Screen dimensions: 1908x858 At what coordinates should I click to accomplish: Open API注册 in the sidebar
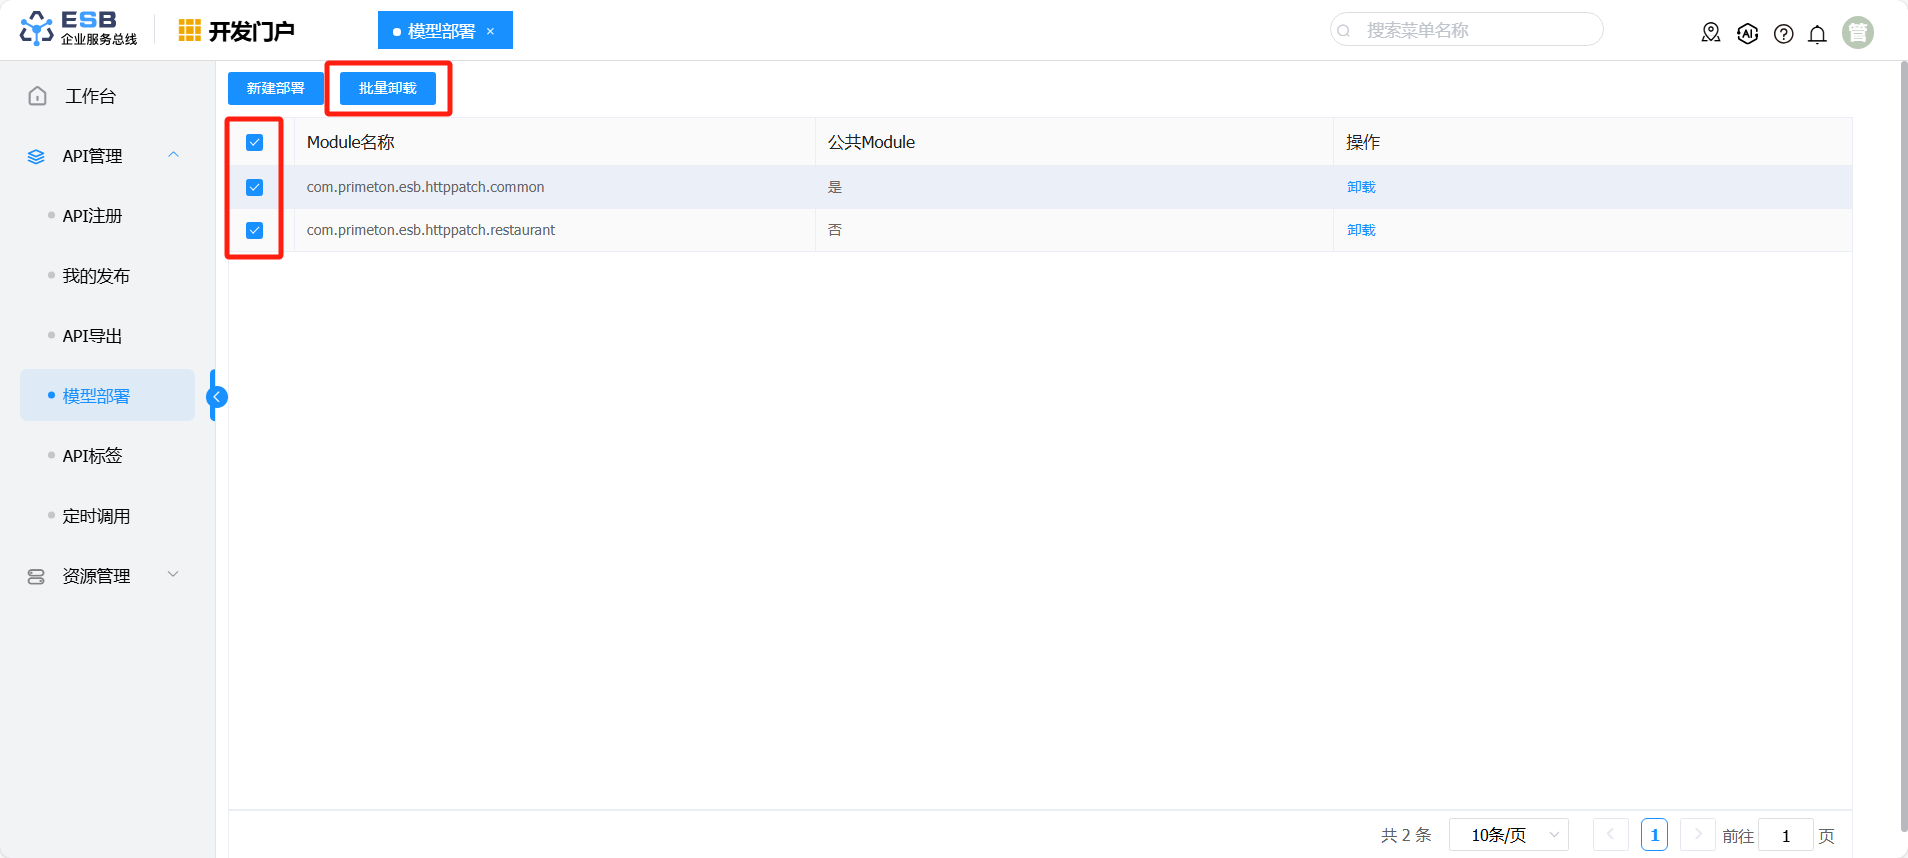(92, 216)
